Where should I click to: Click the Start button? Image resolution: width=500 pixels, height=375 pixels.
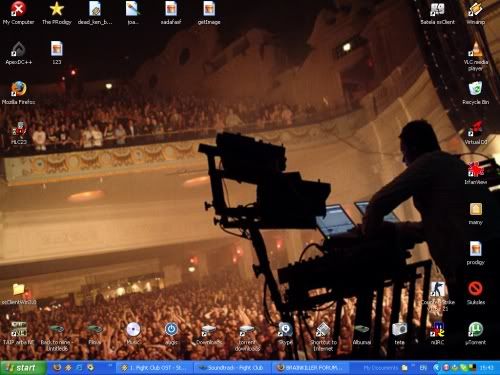23,368
